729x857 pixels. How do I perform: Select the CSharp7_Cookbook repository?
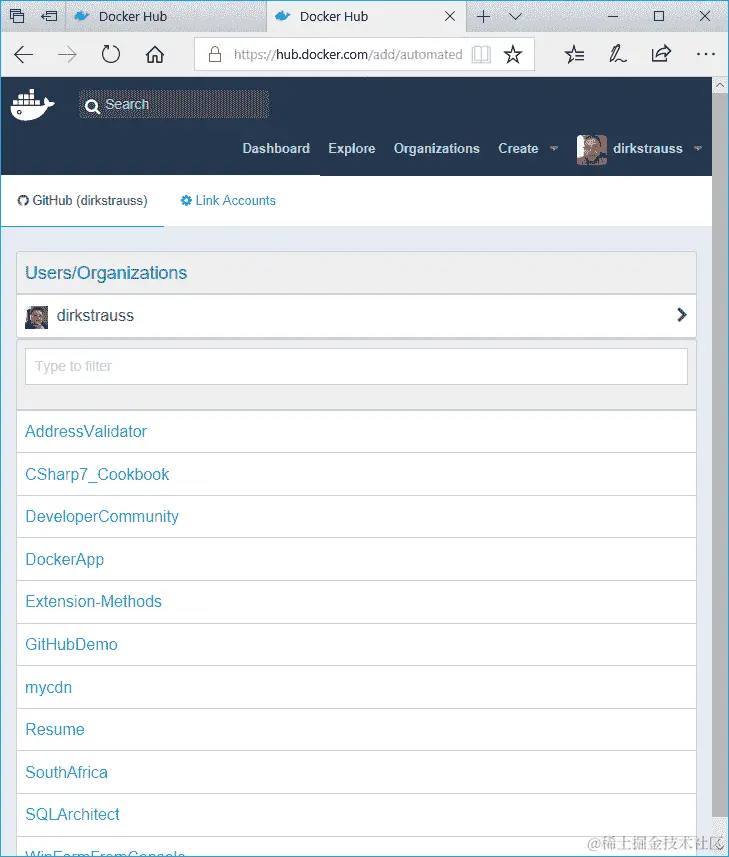97,474
